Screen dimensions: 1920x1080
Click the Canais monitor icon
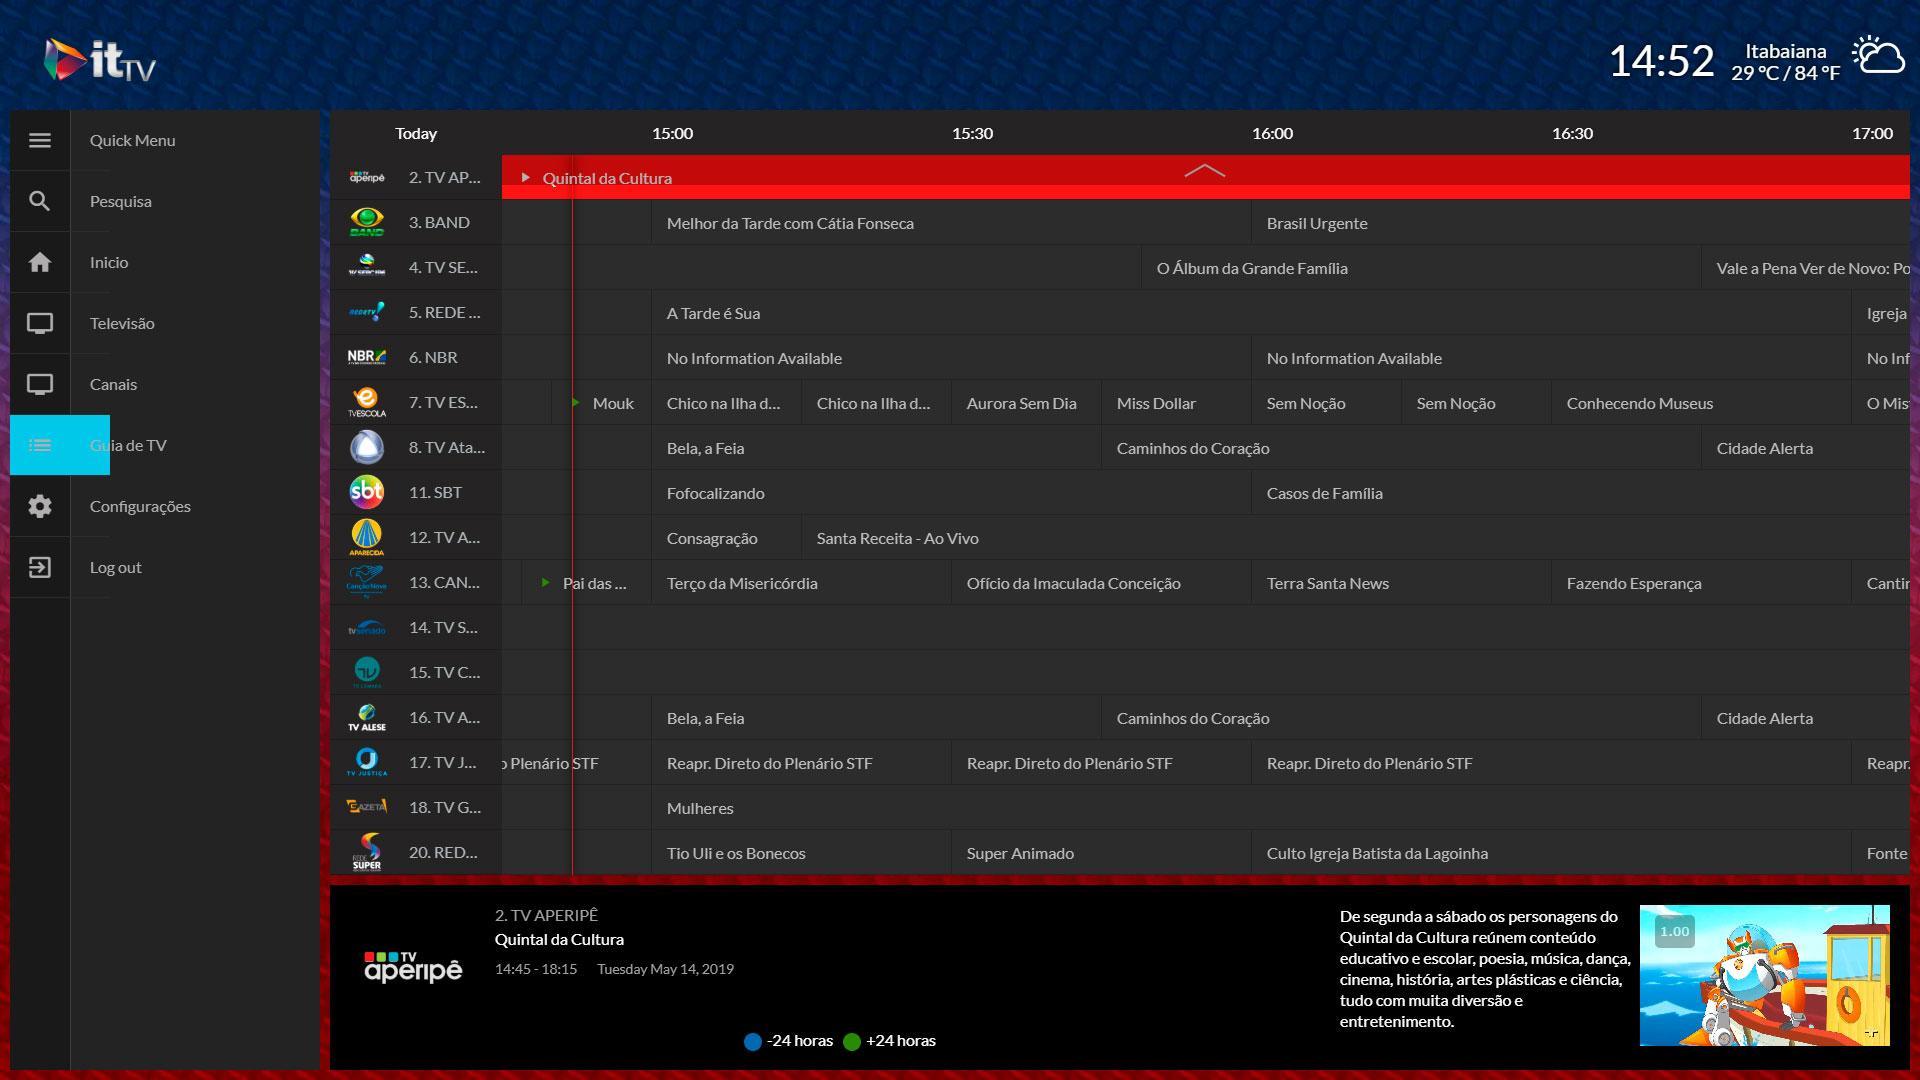pos(40,384)
